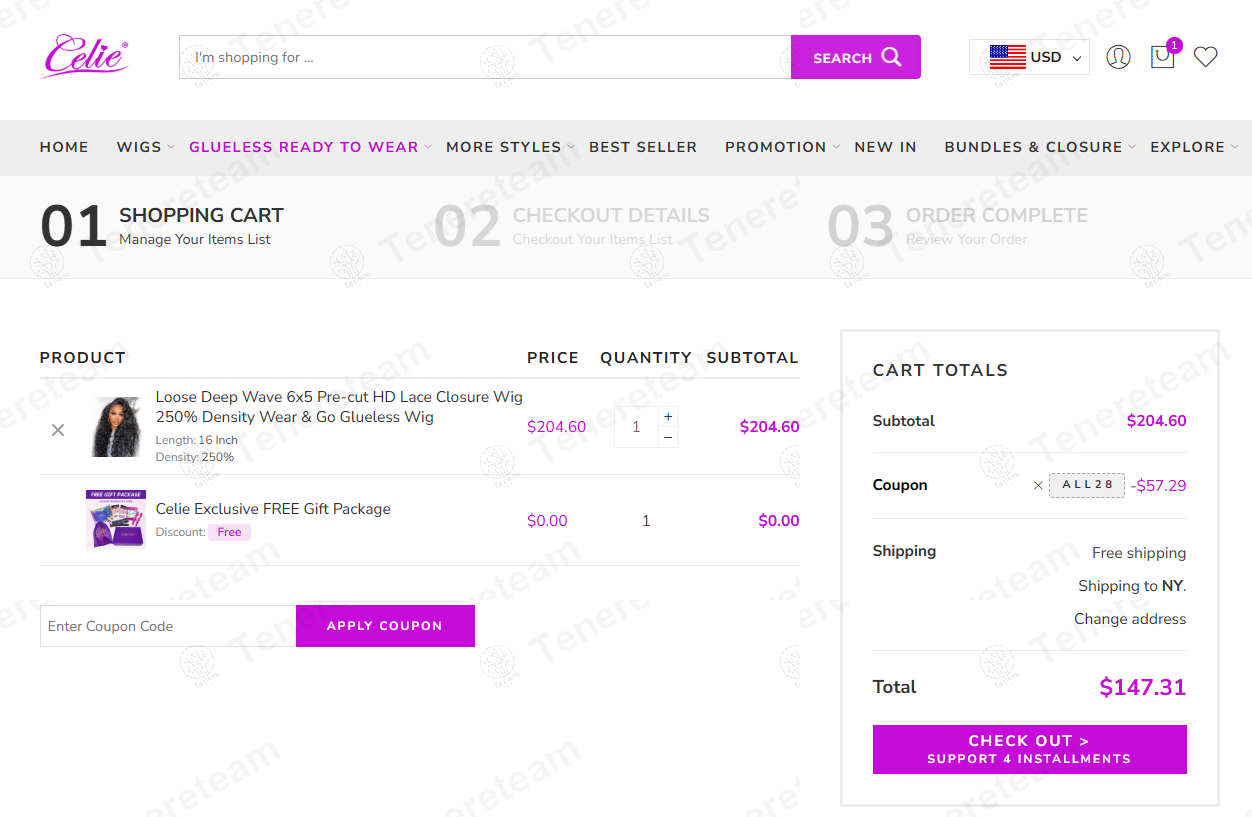This screenshot has width=1252, height=817.
Task: Open BUNDLES & CLOSURE menu
Action: pyautogui.click(x=1033, y=147)
